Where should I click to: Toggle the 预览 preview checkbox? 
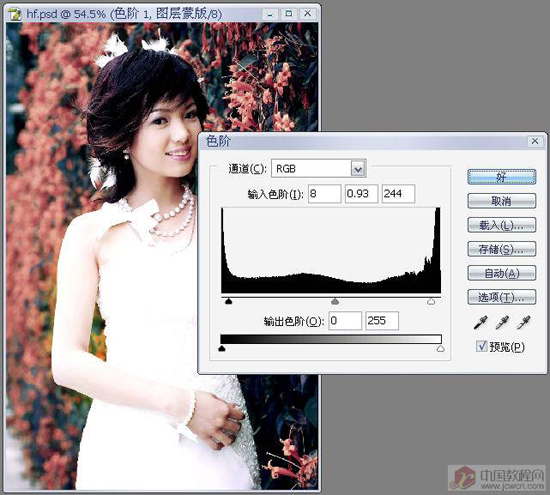pos(482,346)
